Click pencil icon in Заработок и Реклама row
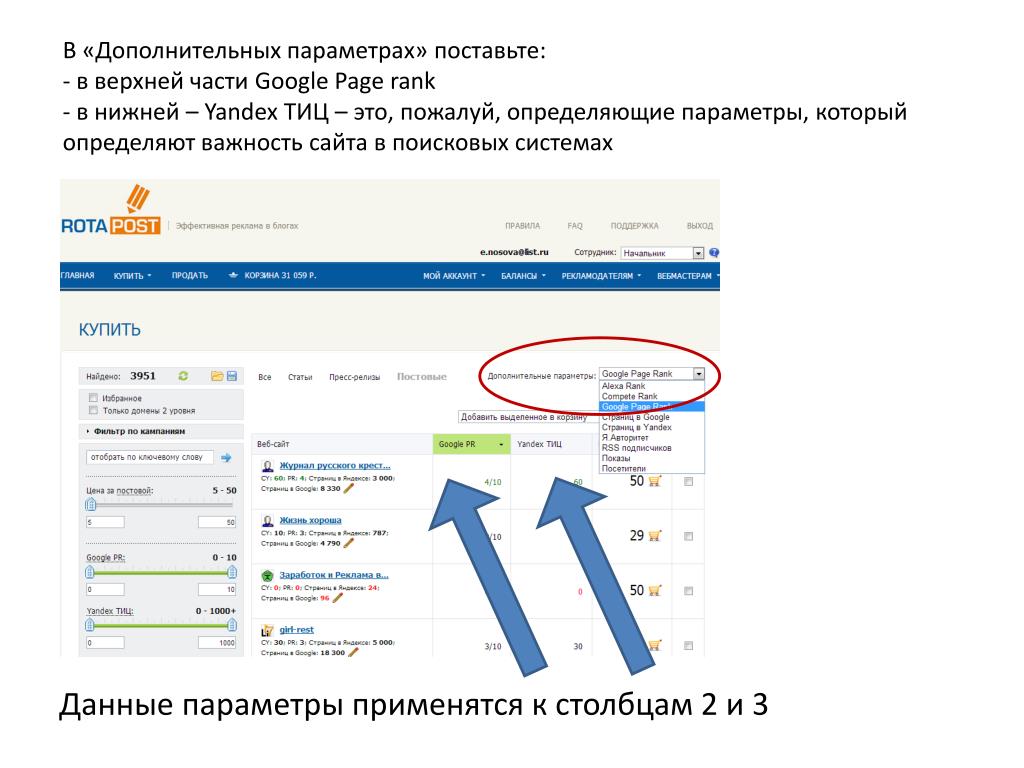1024x768 pixels. 338,598
